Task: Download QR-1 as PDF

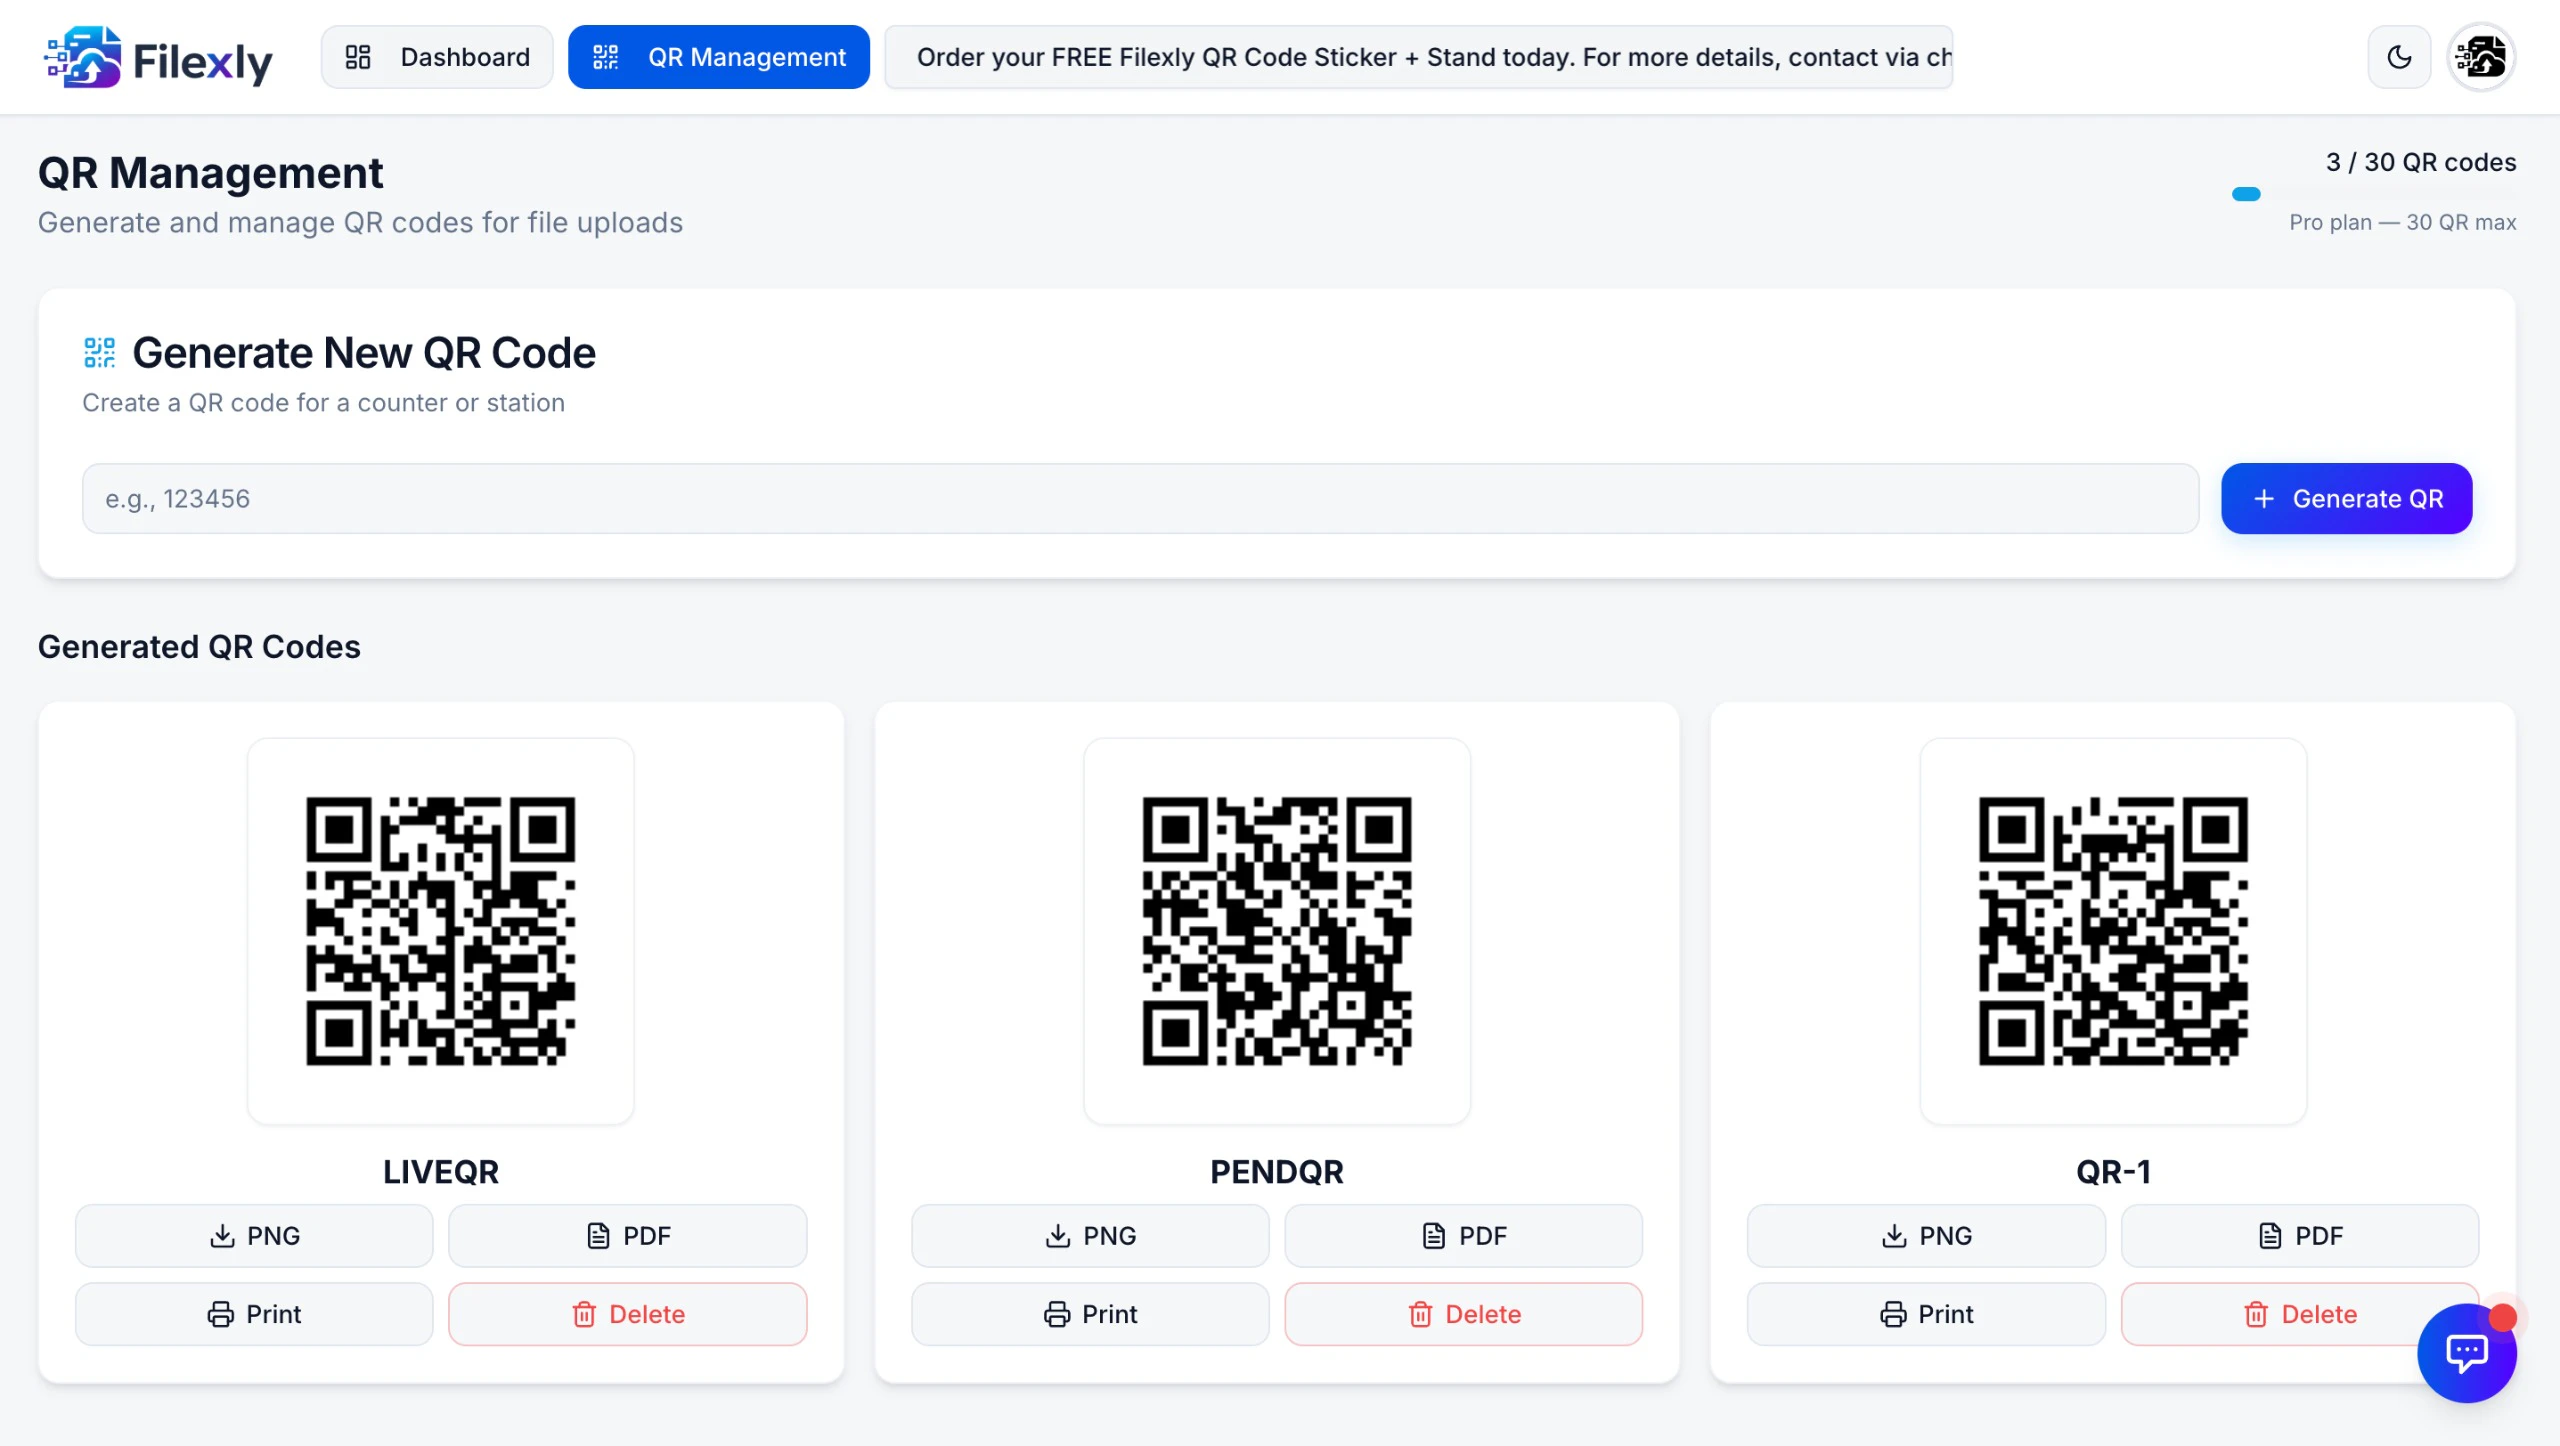Action: coord(2299,1235)
